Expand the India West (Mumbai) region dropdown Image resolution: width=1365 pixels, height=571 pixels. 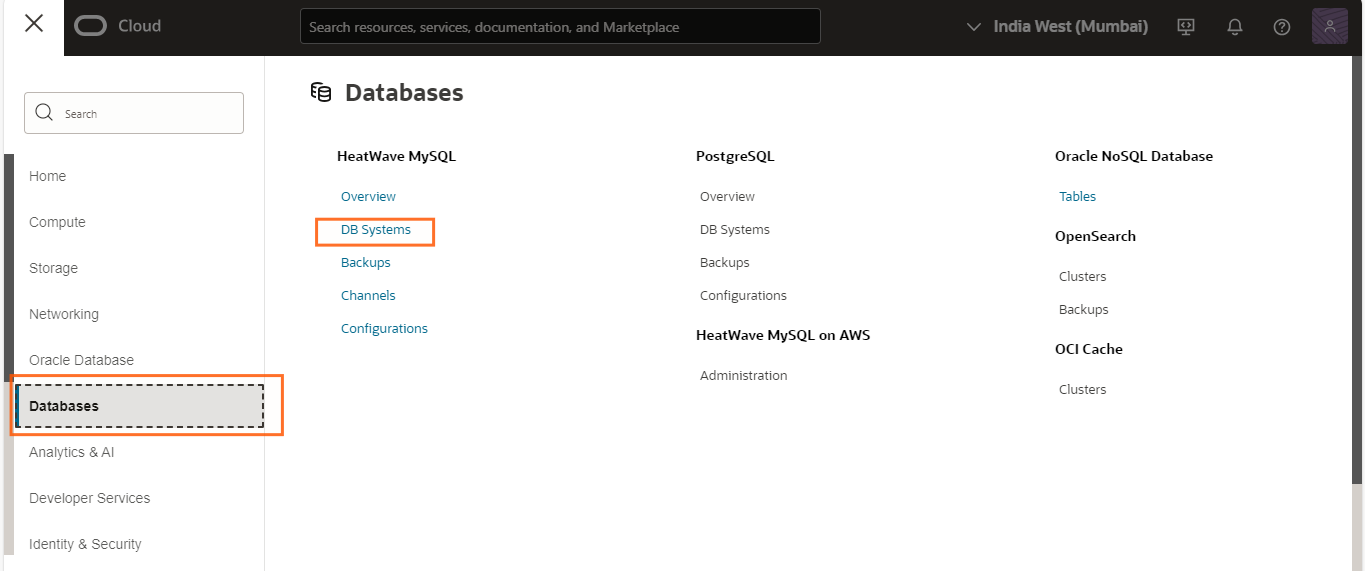click(1057, 27)
